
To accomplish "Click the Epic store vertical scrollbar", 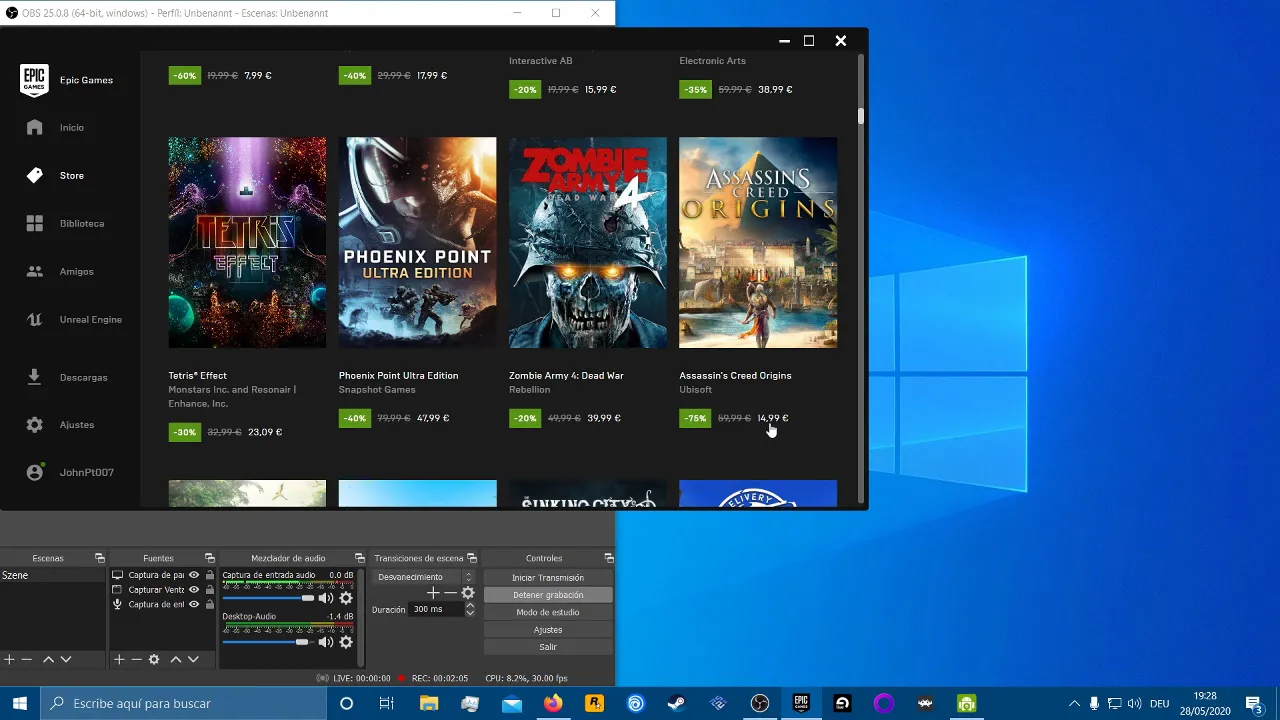I will [860, 116].
